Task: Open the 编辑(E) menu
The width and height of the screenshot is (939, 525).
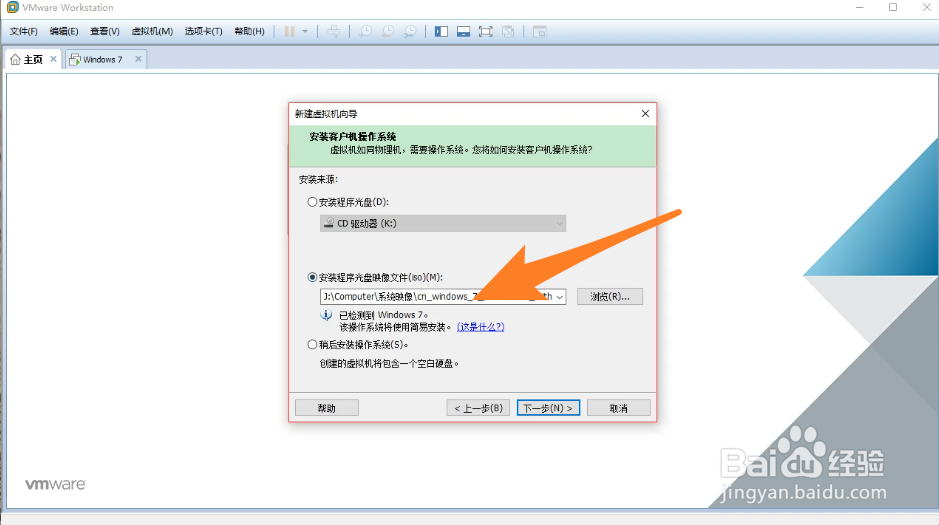Action: tap(64, 31)
